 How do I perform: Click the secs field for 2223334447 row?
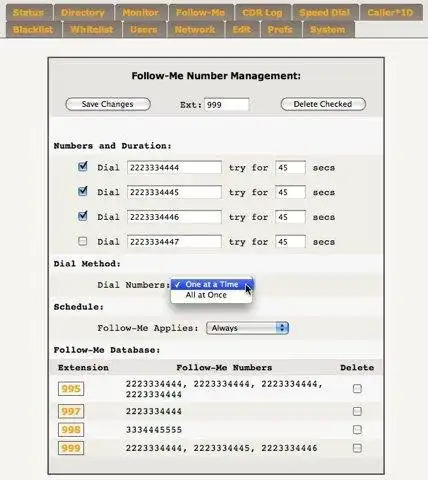pyautogui.click(x=290, y=242)
